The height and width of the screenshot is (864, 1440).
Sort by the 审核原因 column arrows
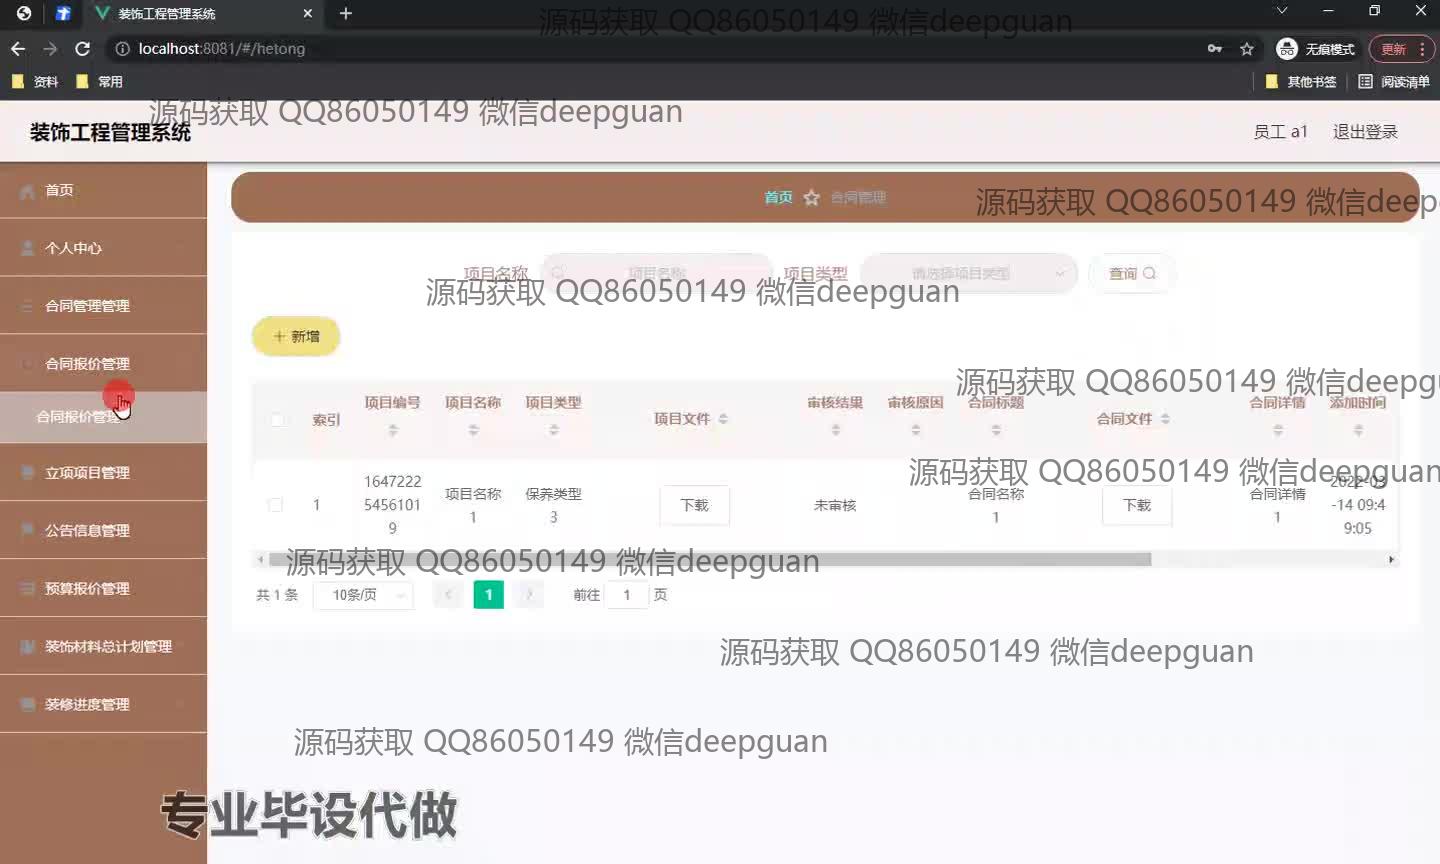[916, 430]
